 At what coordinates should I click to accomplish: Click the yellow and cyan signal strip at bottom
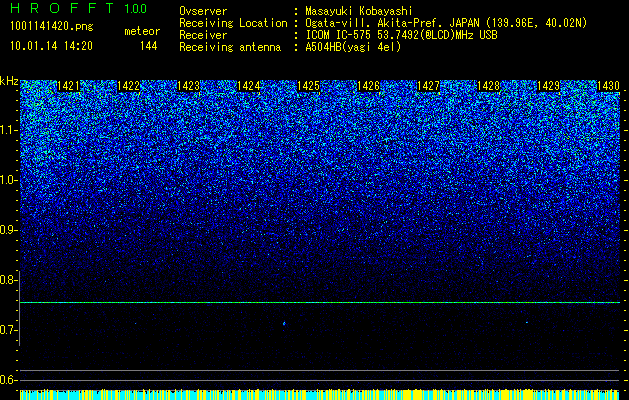[x=320, y=394]
